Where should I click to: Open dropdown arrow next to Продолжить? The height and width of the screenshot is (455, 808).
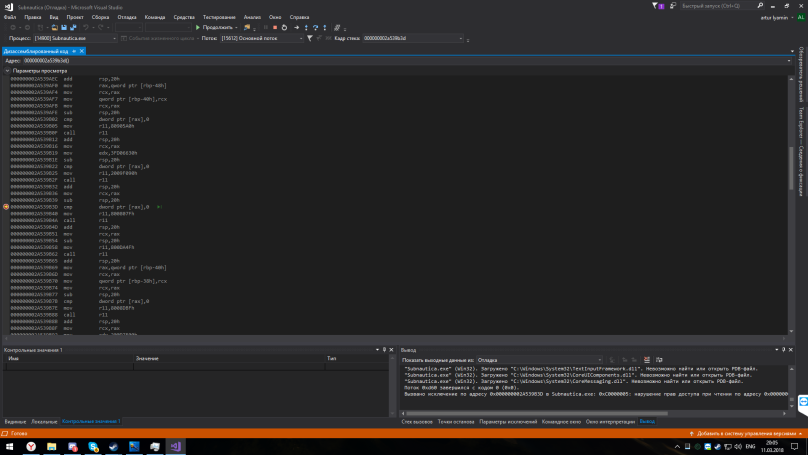pos(236,27)
